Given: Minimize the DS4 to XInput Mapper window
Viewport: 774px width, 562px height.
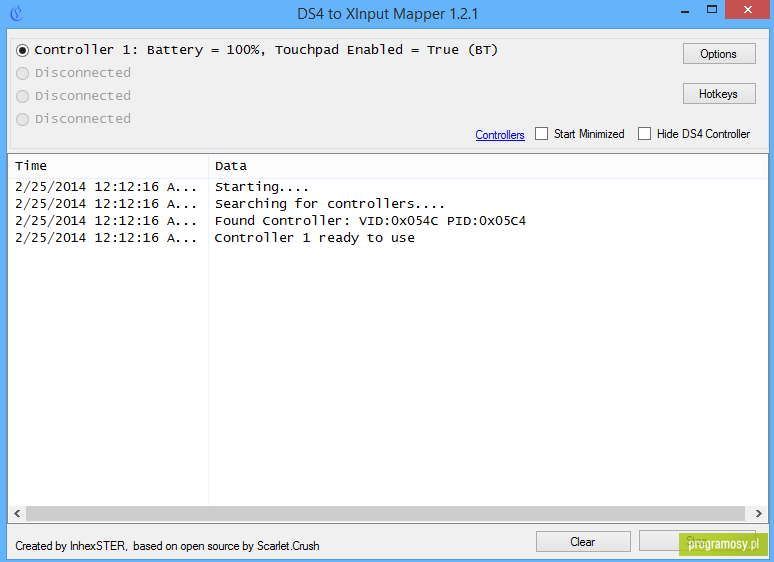Looking at the screenshot, I should pos(685,11).
